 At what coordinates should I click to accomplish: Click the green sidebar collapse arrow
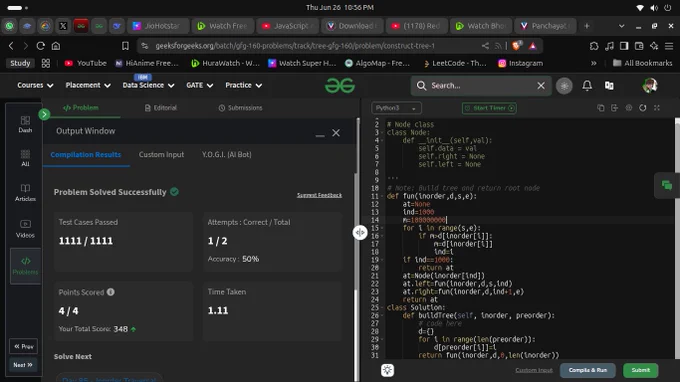tap(44, 114)
